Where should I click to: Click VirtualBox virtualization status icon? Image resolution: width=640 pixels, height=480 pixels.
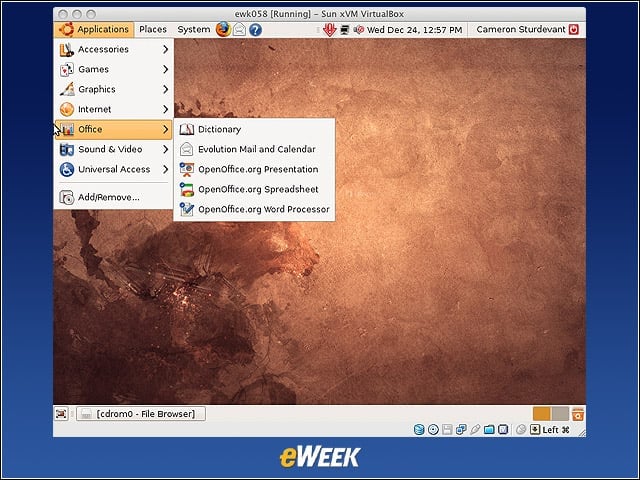point(503,430)
